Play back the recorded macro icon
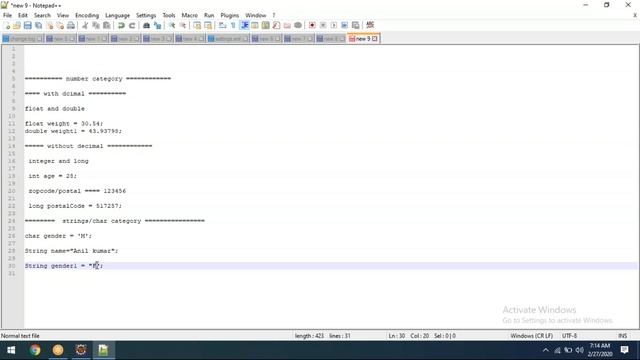Screen dimensions: 640x360 [334, 25]
